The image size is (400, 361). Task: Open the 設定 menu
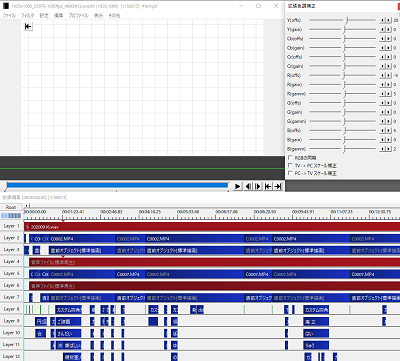point(44,15)
